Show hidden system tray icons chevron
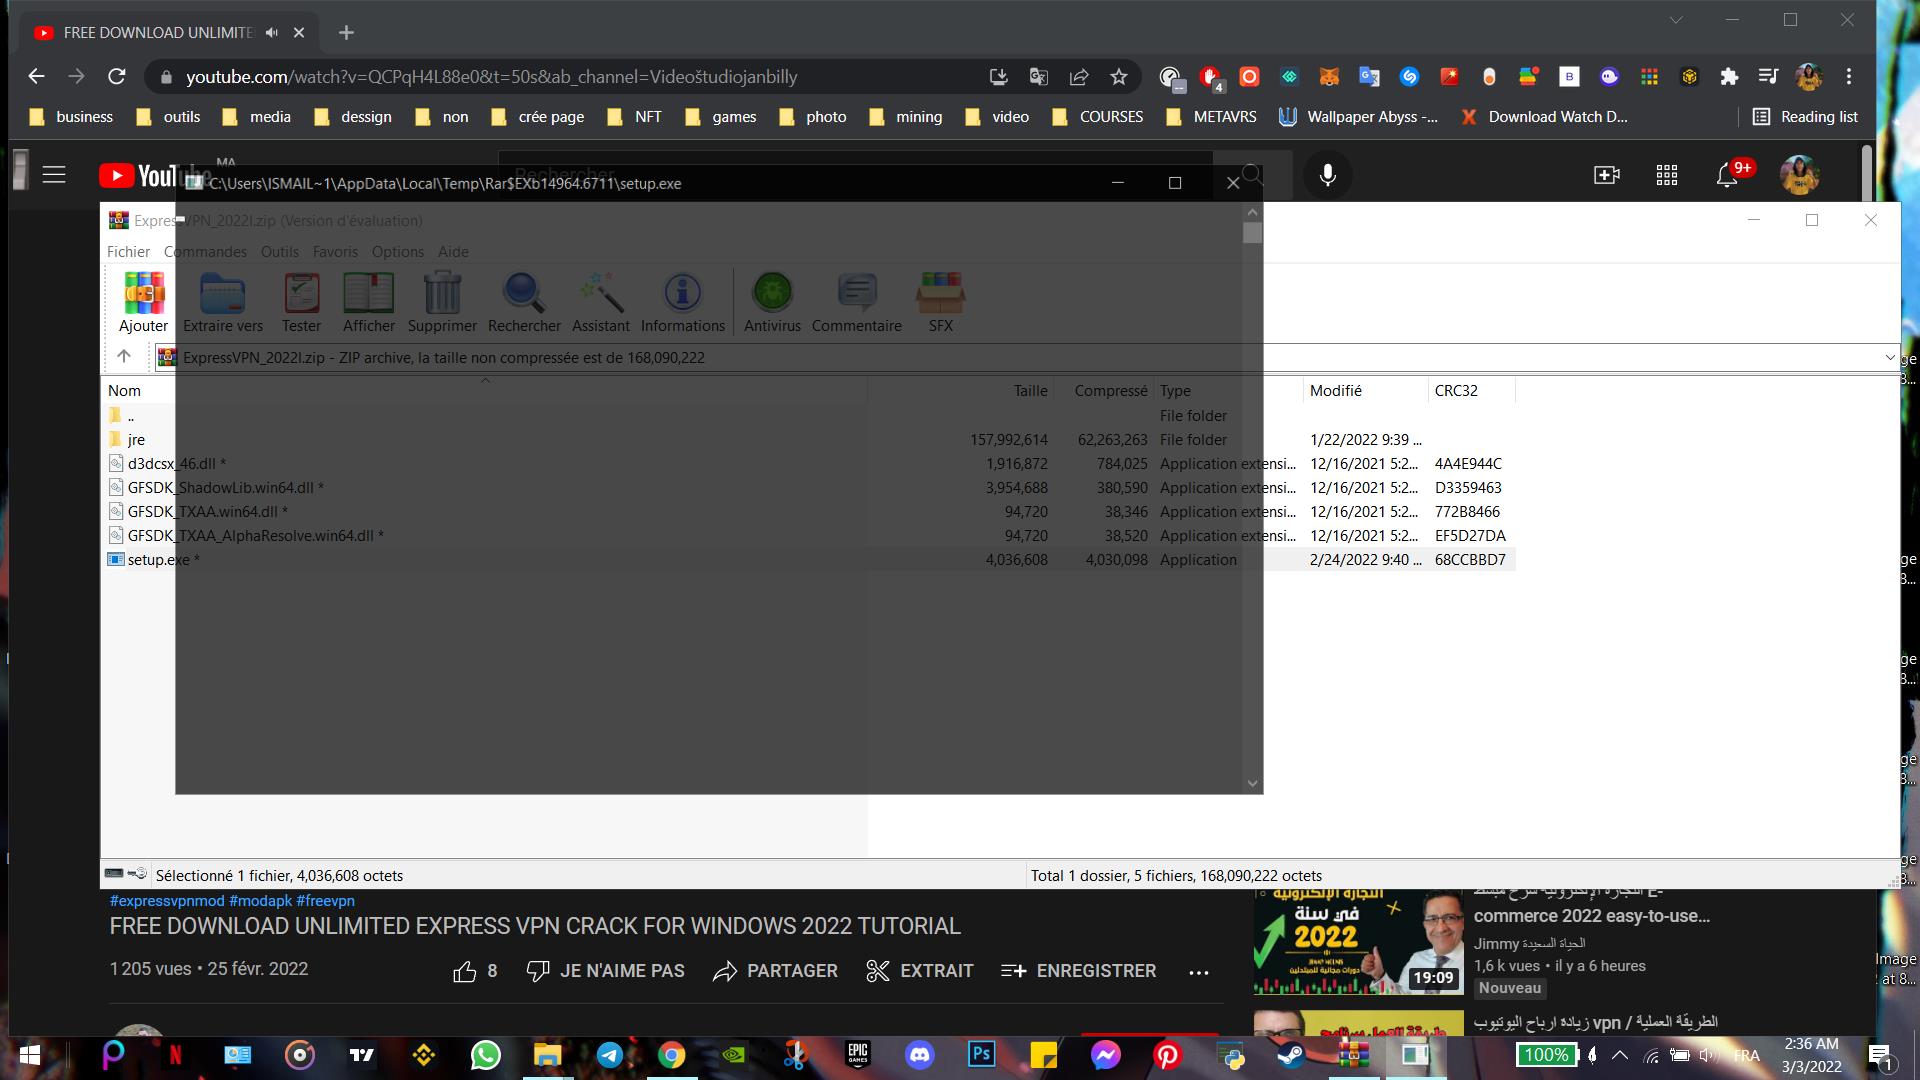1920x1080 pixels. pyautogui.click(x=1620, y=1055)
